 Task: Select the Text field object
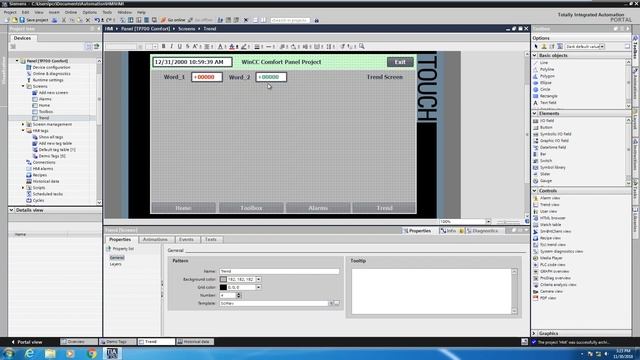pos(548,102)
